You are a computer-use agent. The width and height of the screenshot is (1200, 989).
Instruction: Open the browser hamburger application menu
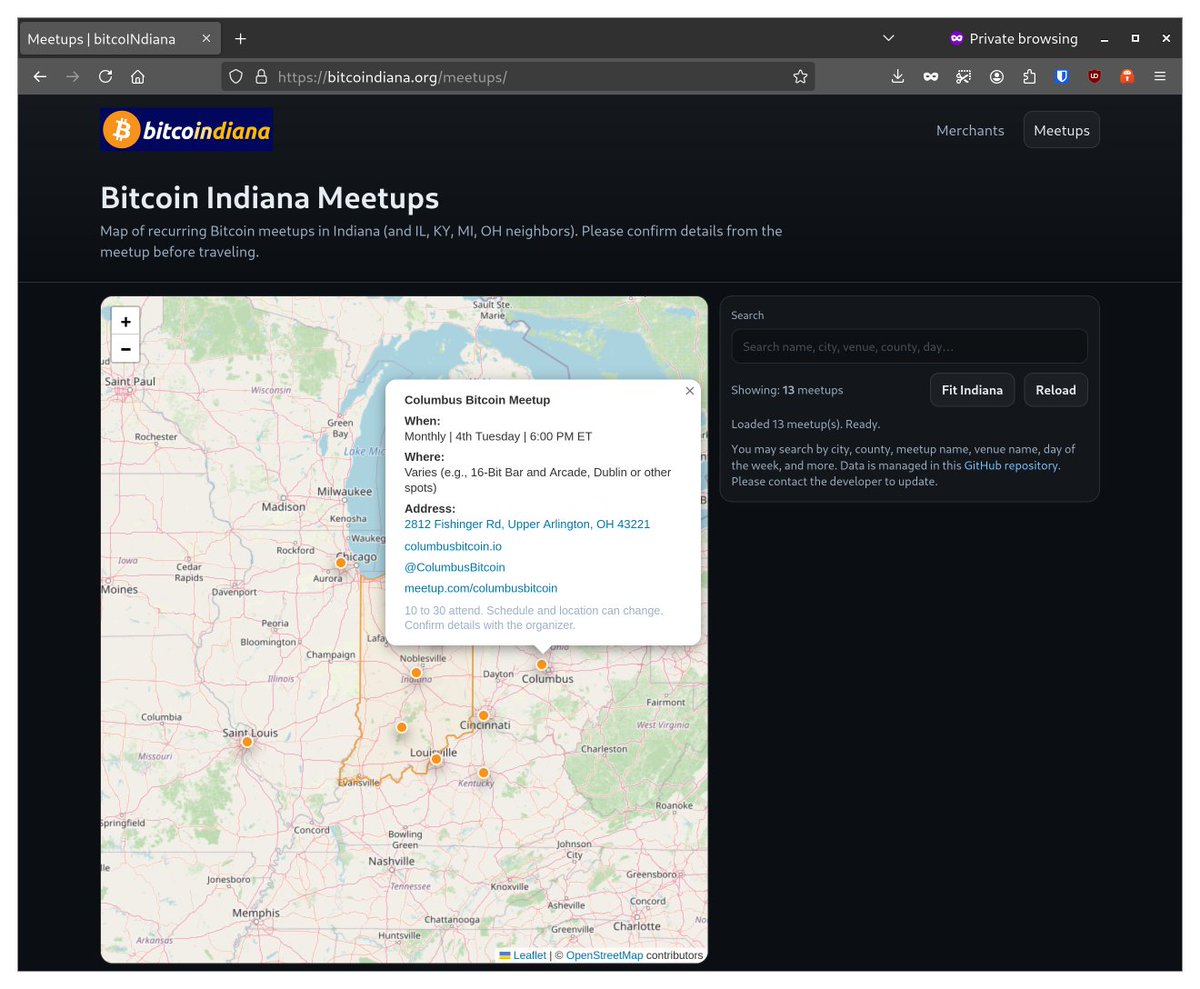coord(1160,76)
